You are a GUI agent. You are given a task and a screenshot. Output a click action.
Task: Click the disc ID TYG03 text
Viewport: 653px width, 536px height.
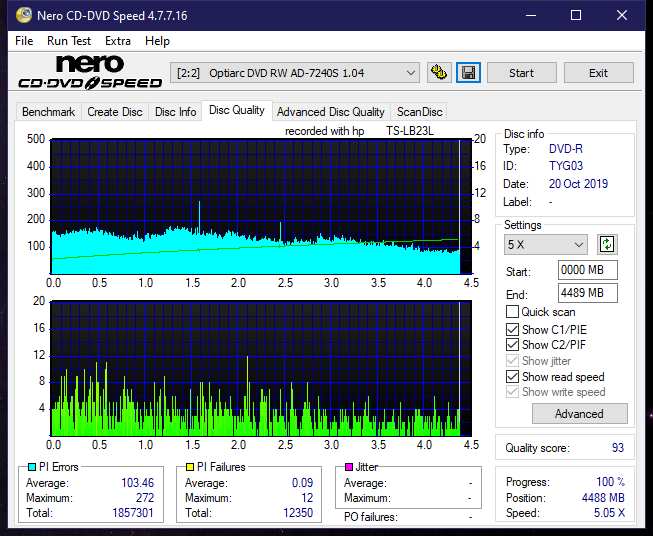click(566, 166)
